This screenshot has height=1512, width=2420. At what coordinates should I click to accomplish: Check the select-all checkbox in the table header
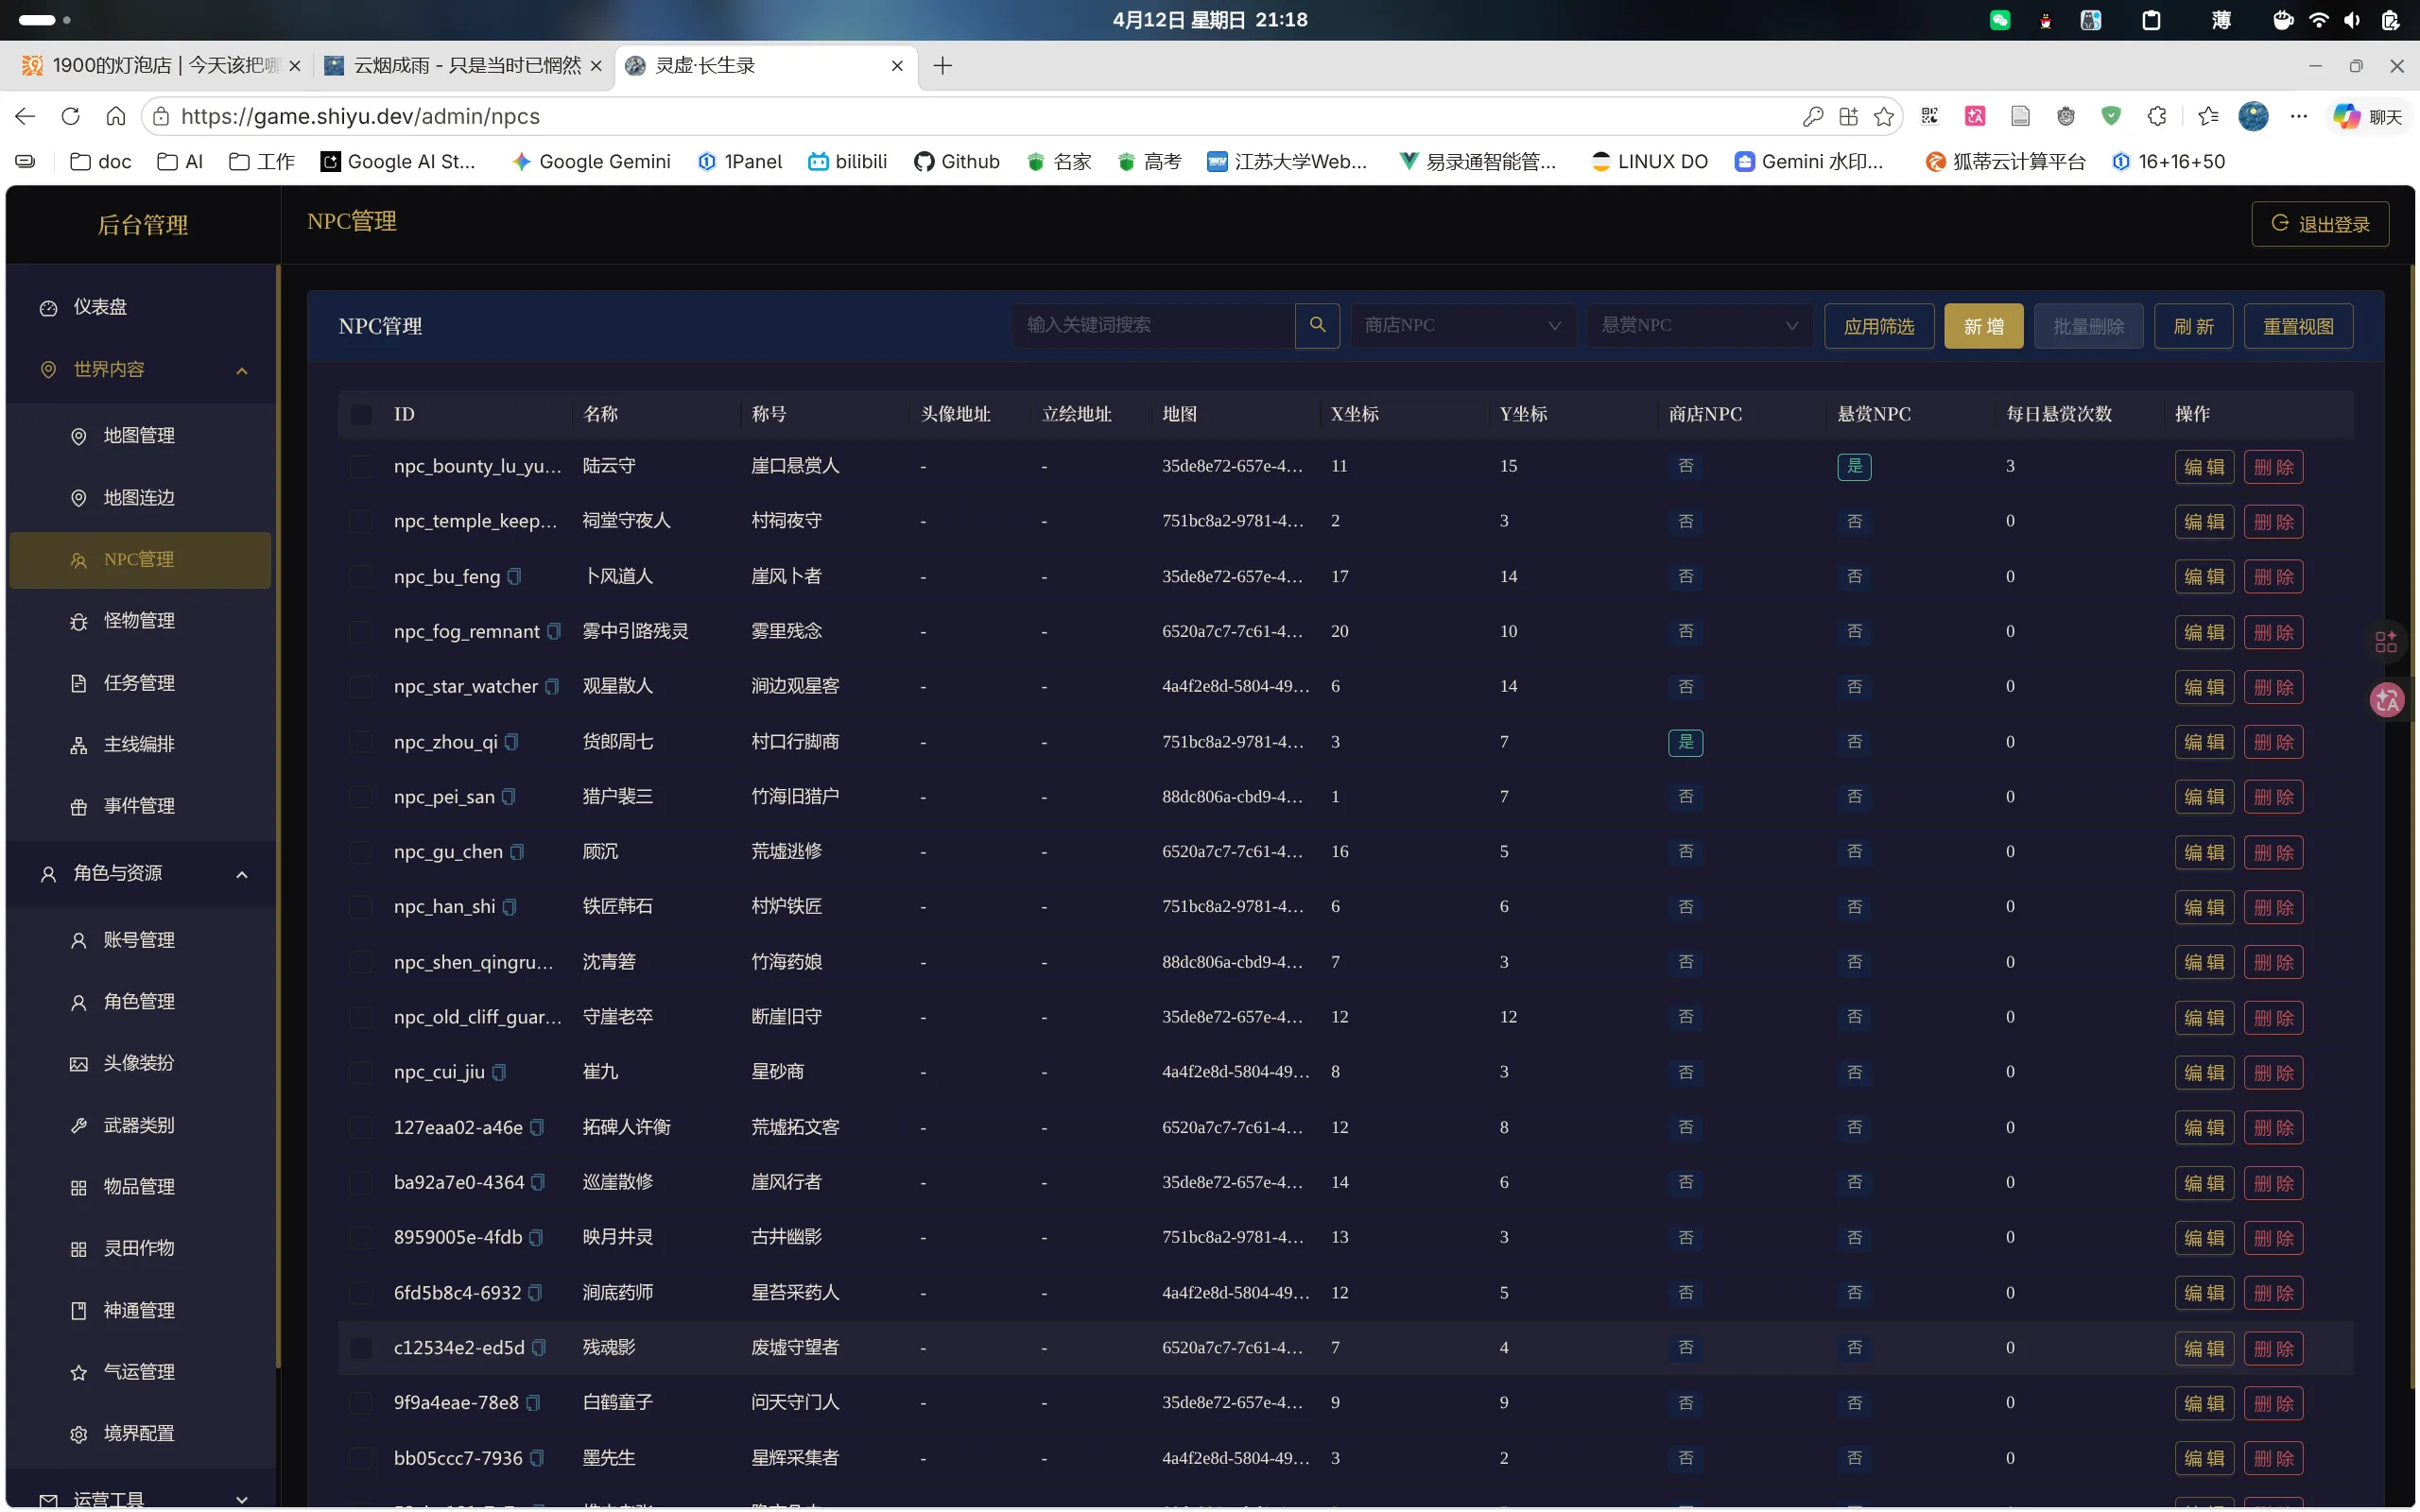click(x=361, y=414)
